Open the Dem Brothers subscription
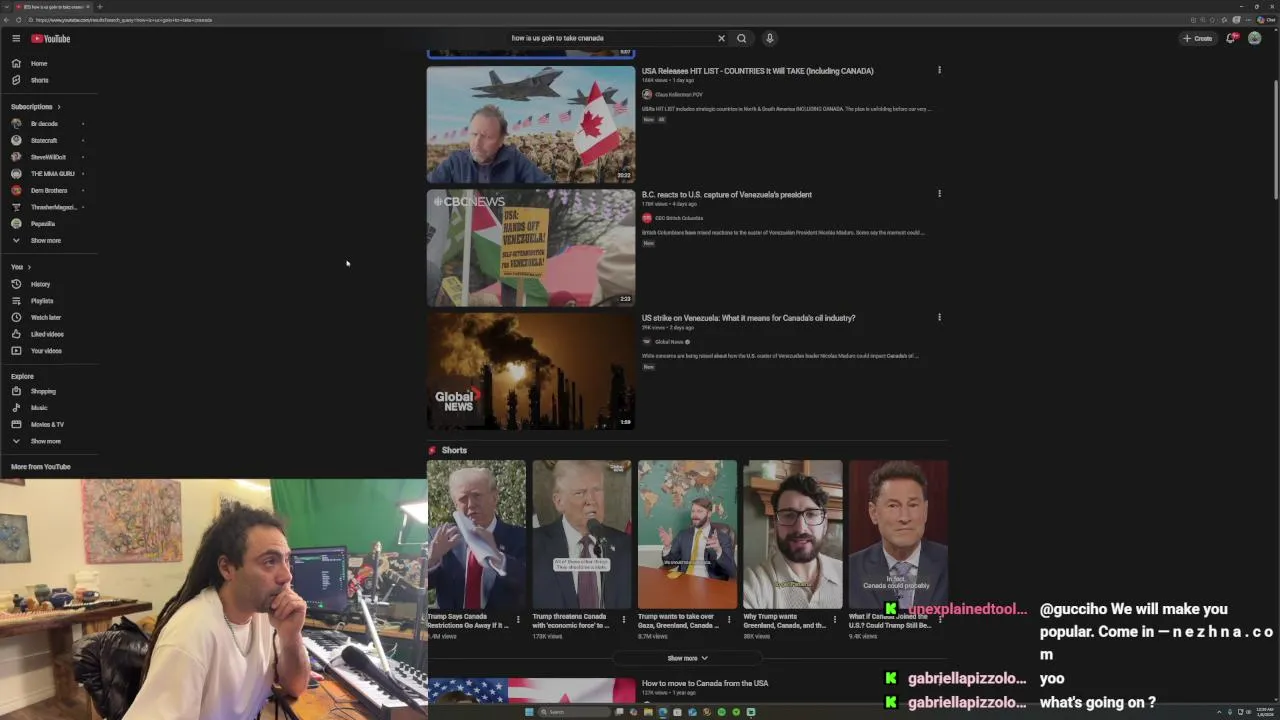Screen dimensions: 1280x720 pos(48,190)
